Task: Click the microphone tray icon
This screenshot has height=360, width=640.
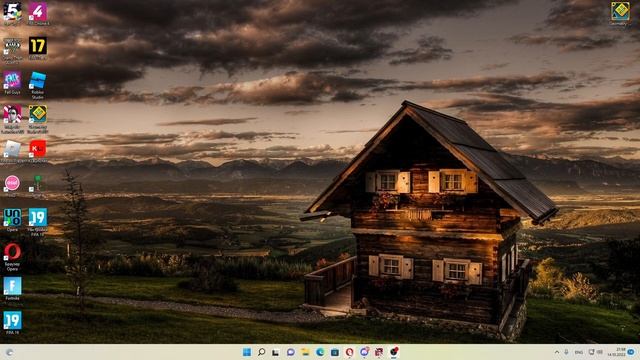Action: coord(567,352)
